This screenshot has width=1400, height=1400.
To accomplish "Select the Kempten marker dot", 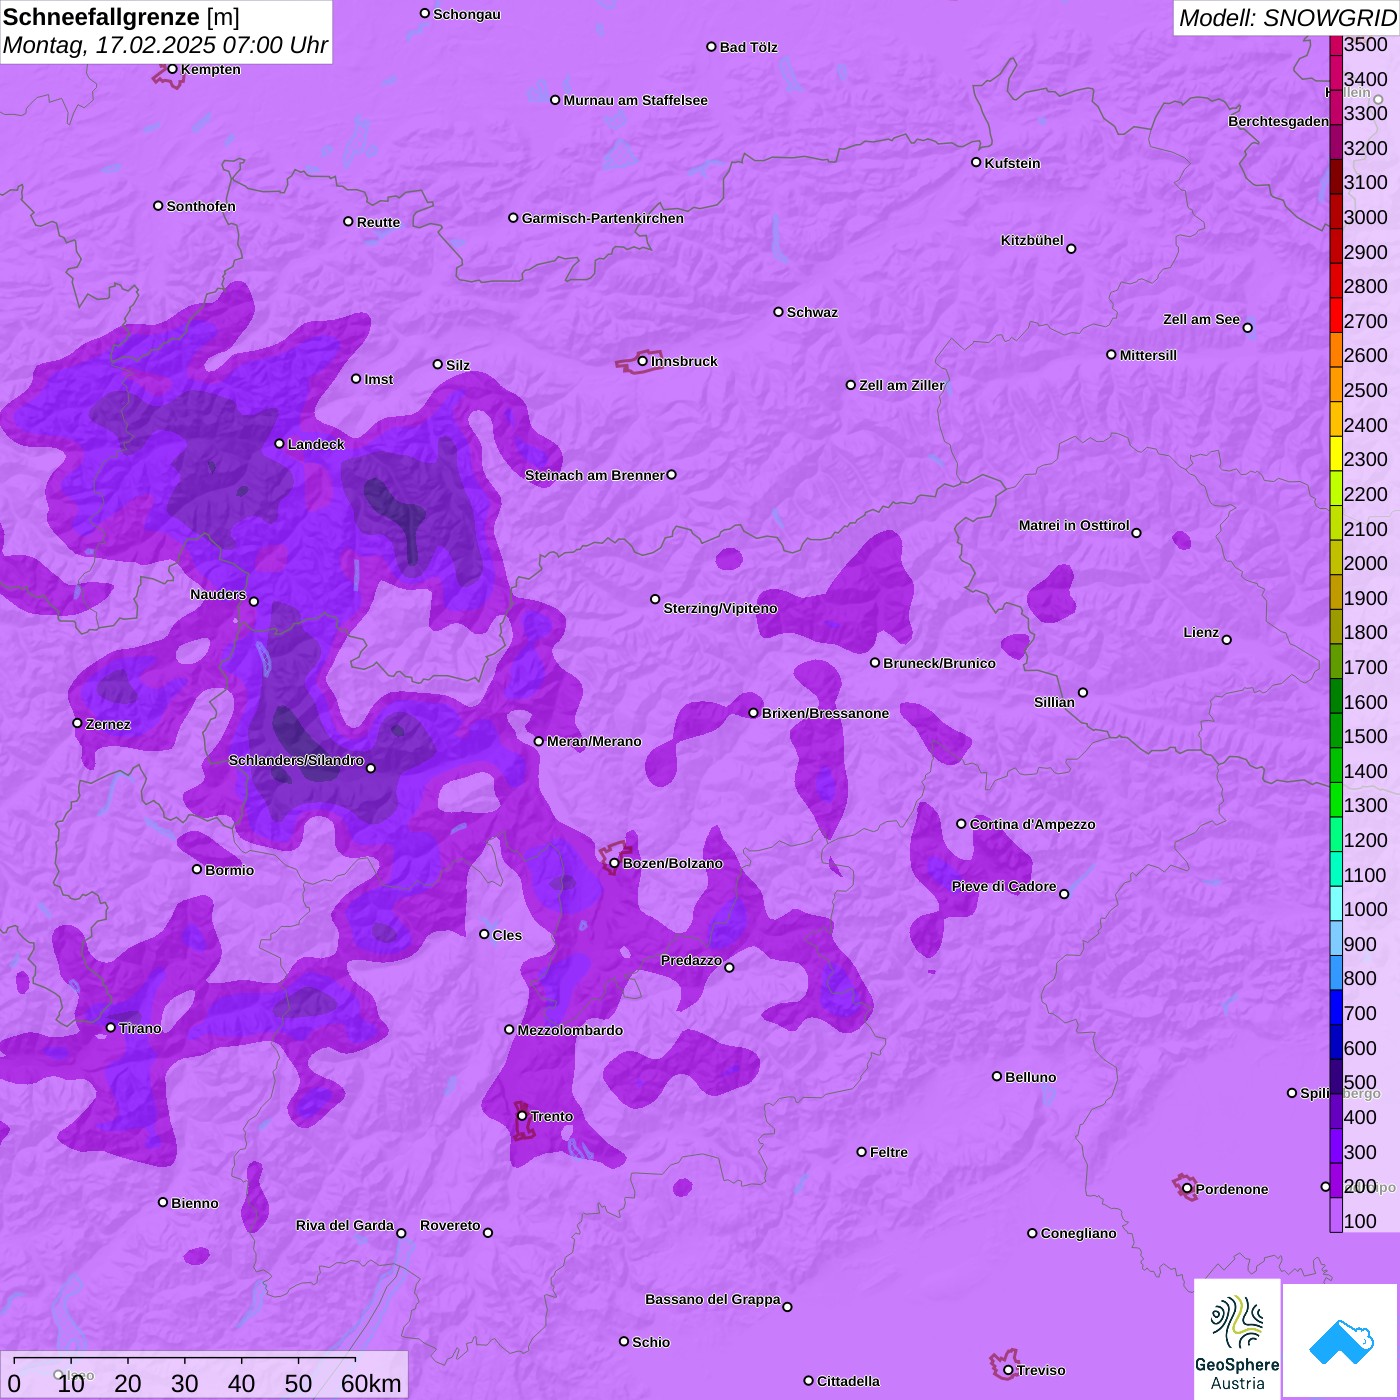I will (172, 69).
